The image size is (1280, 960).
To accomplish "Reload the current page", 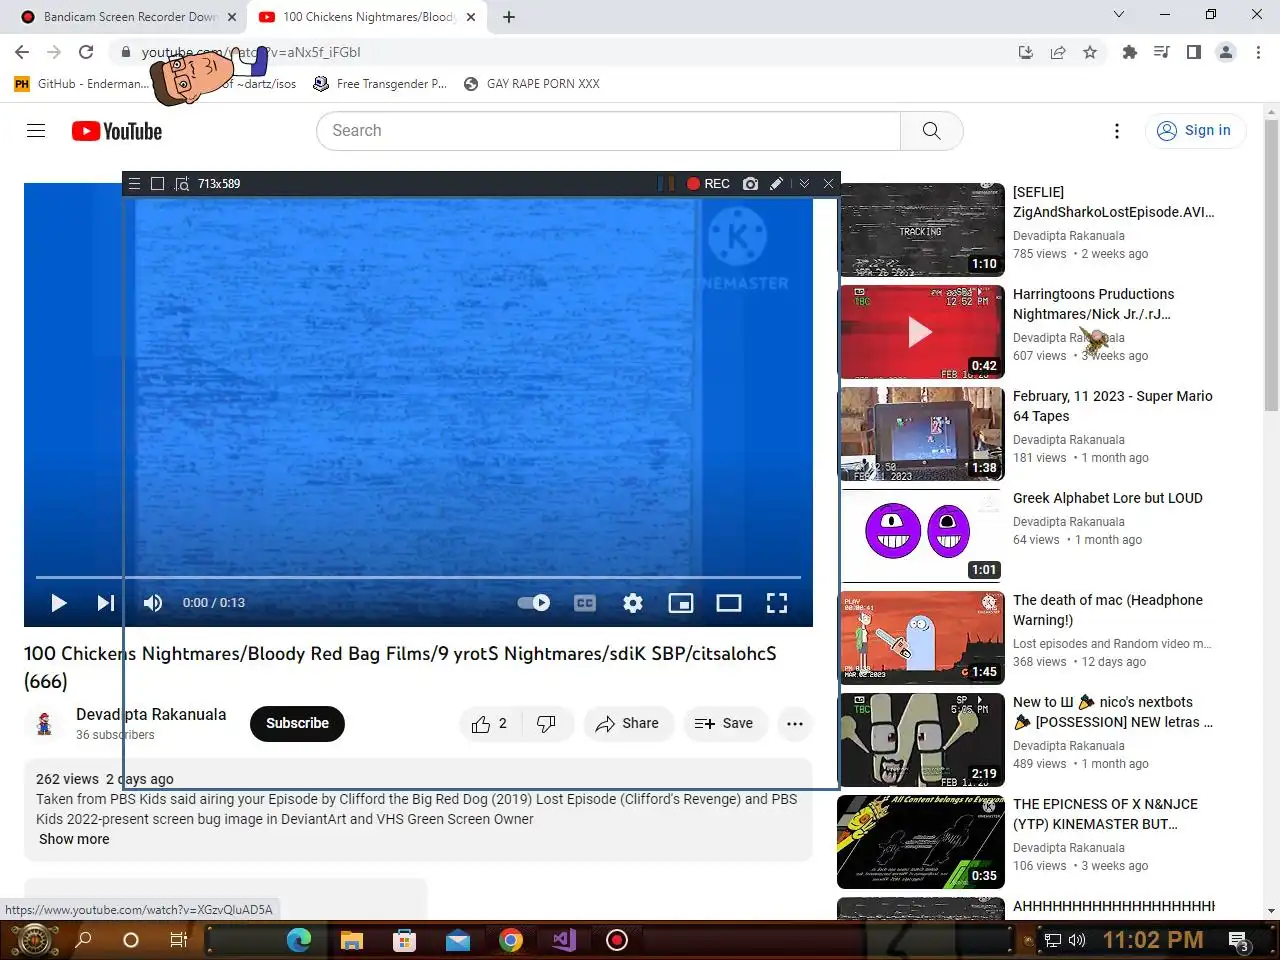I will tap(86, 52).
